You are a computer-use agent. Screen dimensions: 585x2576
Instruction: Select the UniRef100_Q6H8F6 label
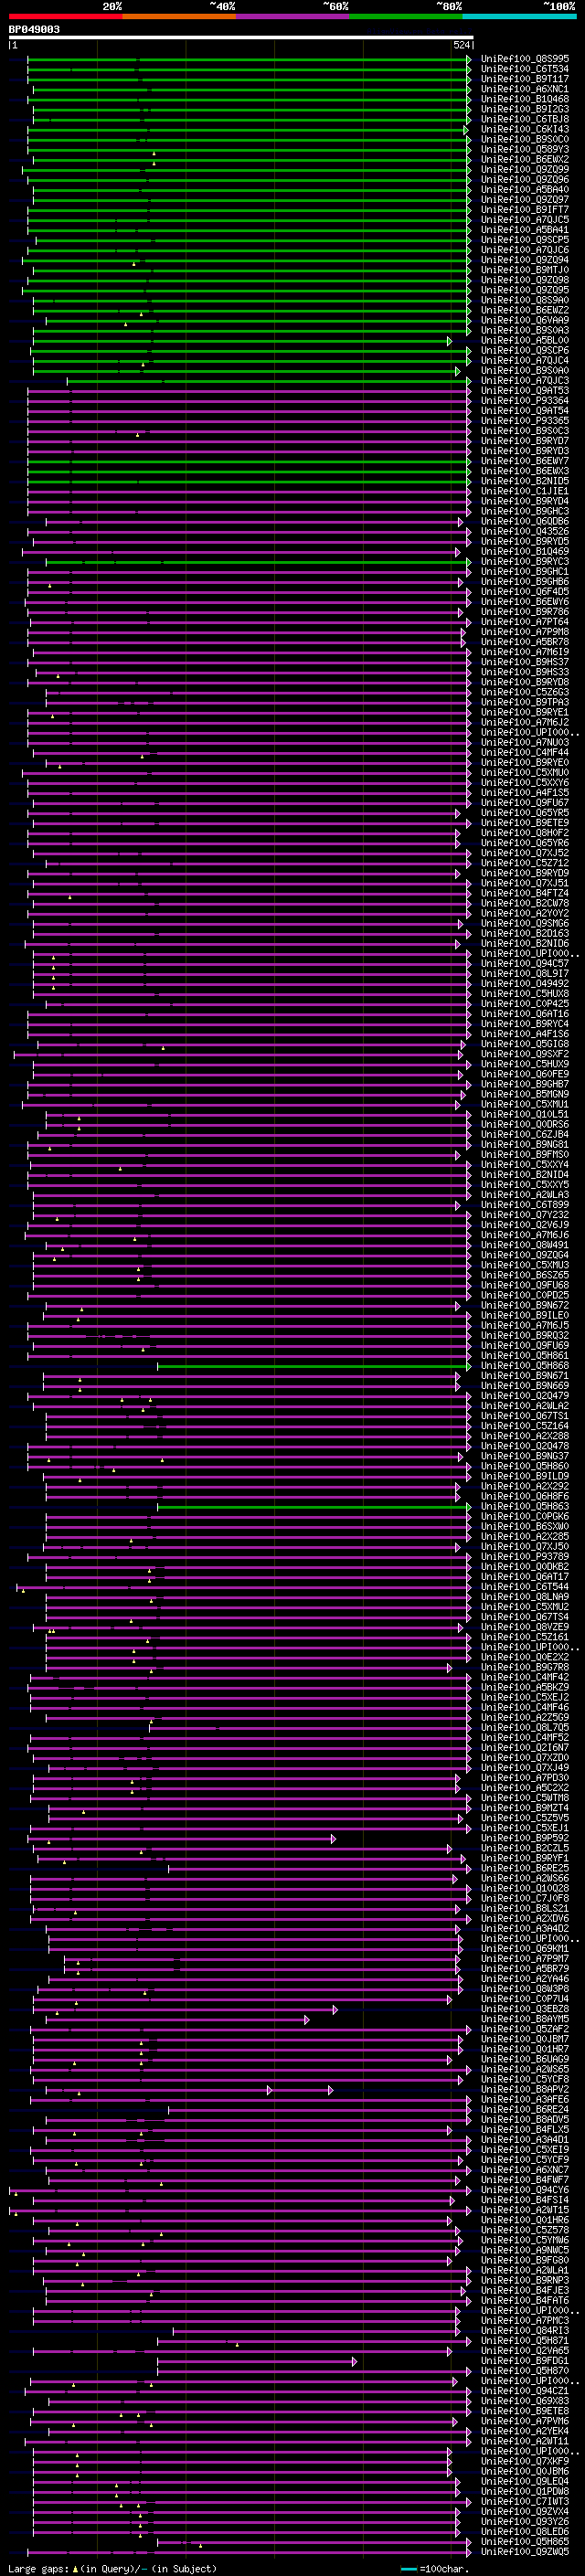[525, 1496]
